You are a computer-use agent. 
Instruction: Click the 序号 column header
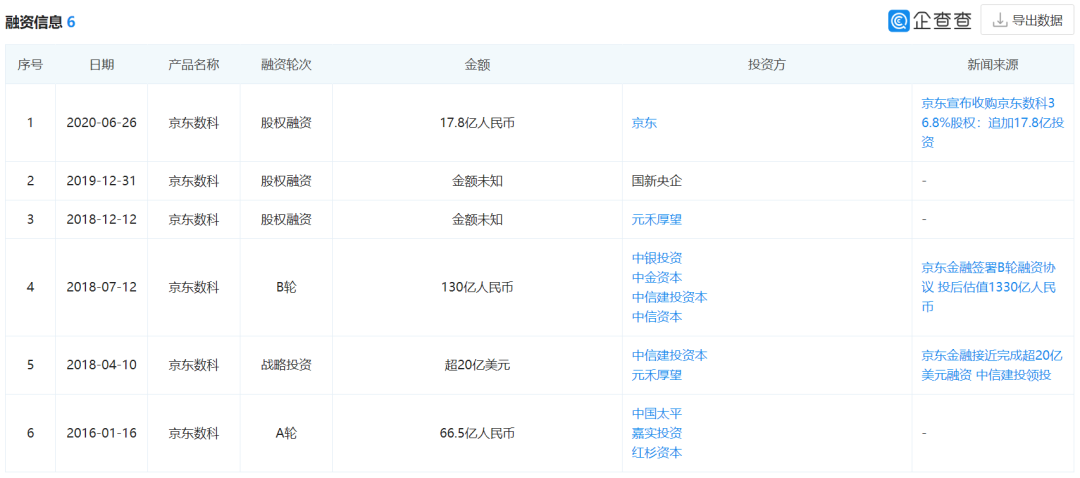pyautogui.click(x=30, y=65)
